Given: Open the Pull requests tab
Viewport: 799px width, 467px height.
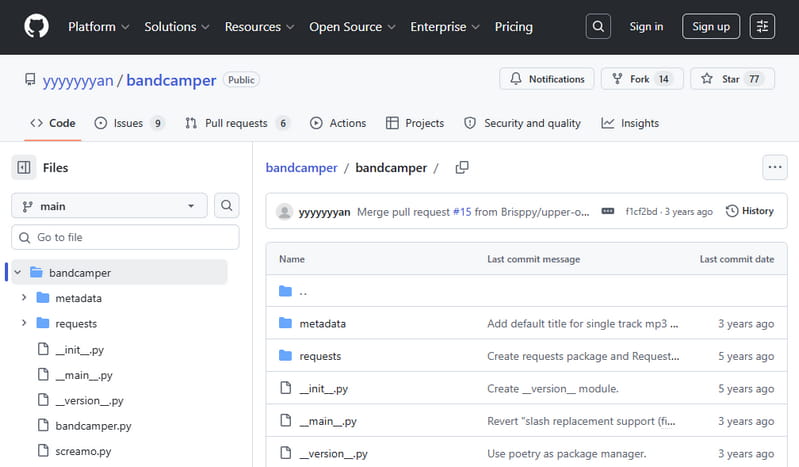Looking at the screenshot, I should coord(237,123).
